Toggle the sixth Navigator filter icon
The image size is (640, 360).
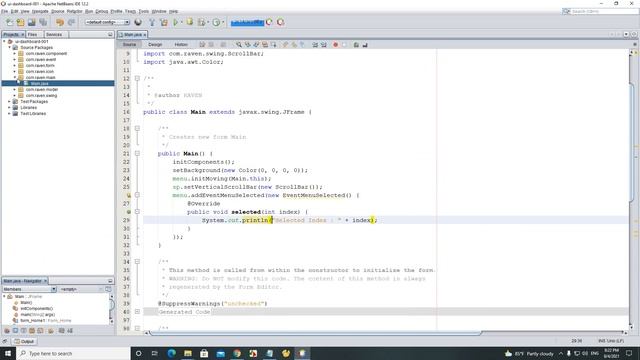point(51,331)
